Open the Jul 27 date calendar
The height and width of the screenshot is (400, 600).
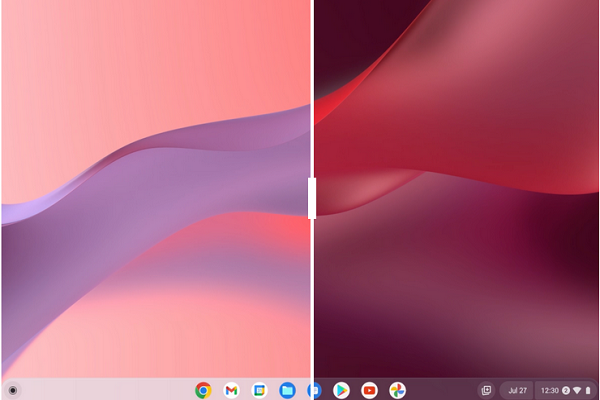point(517,390)
